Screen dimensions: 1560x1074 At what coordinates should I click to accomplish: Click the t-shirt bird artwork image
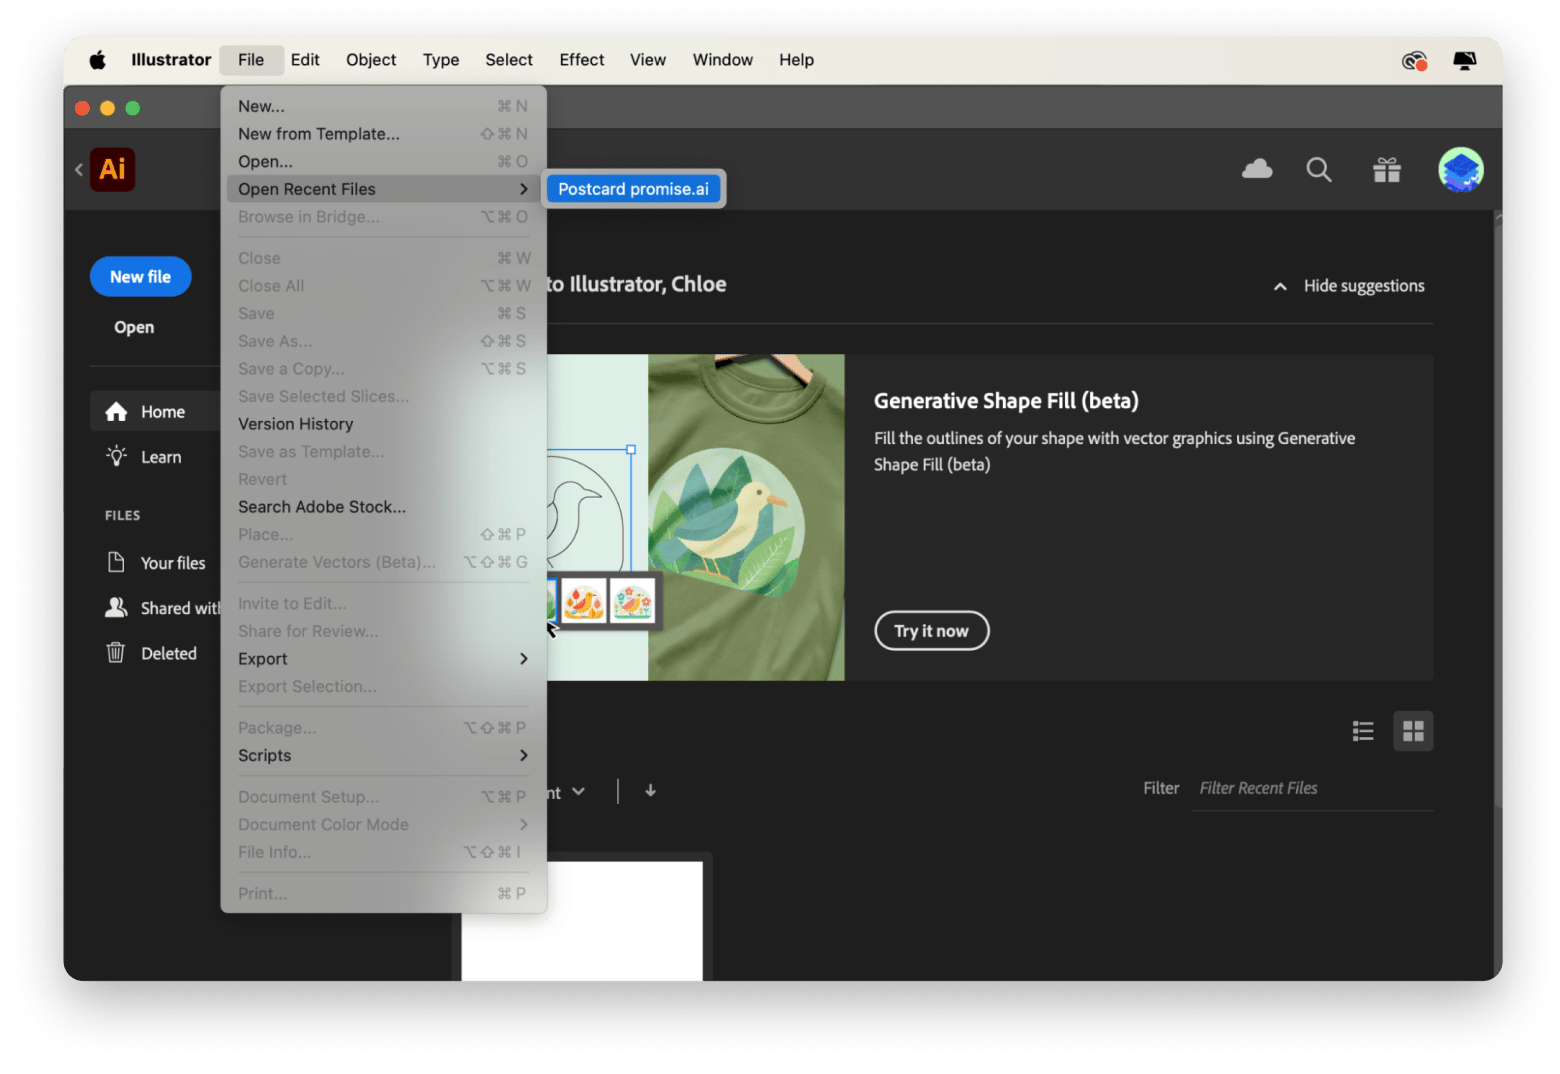pos(746,517)
